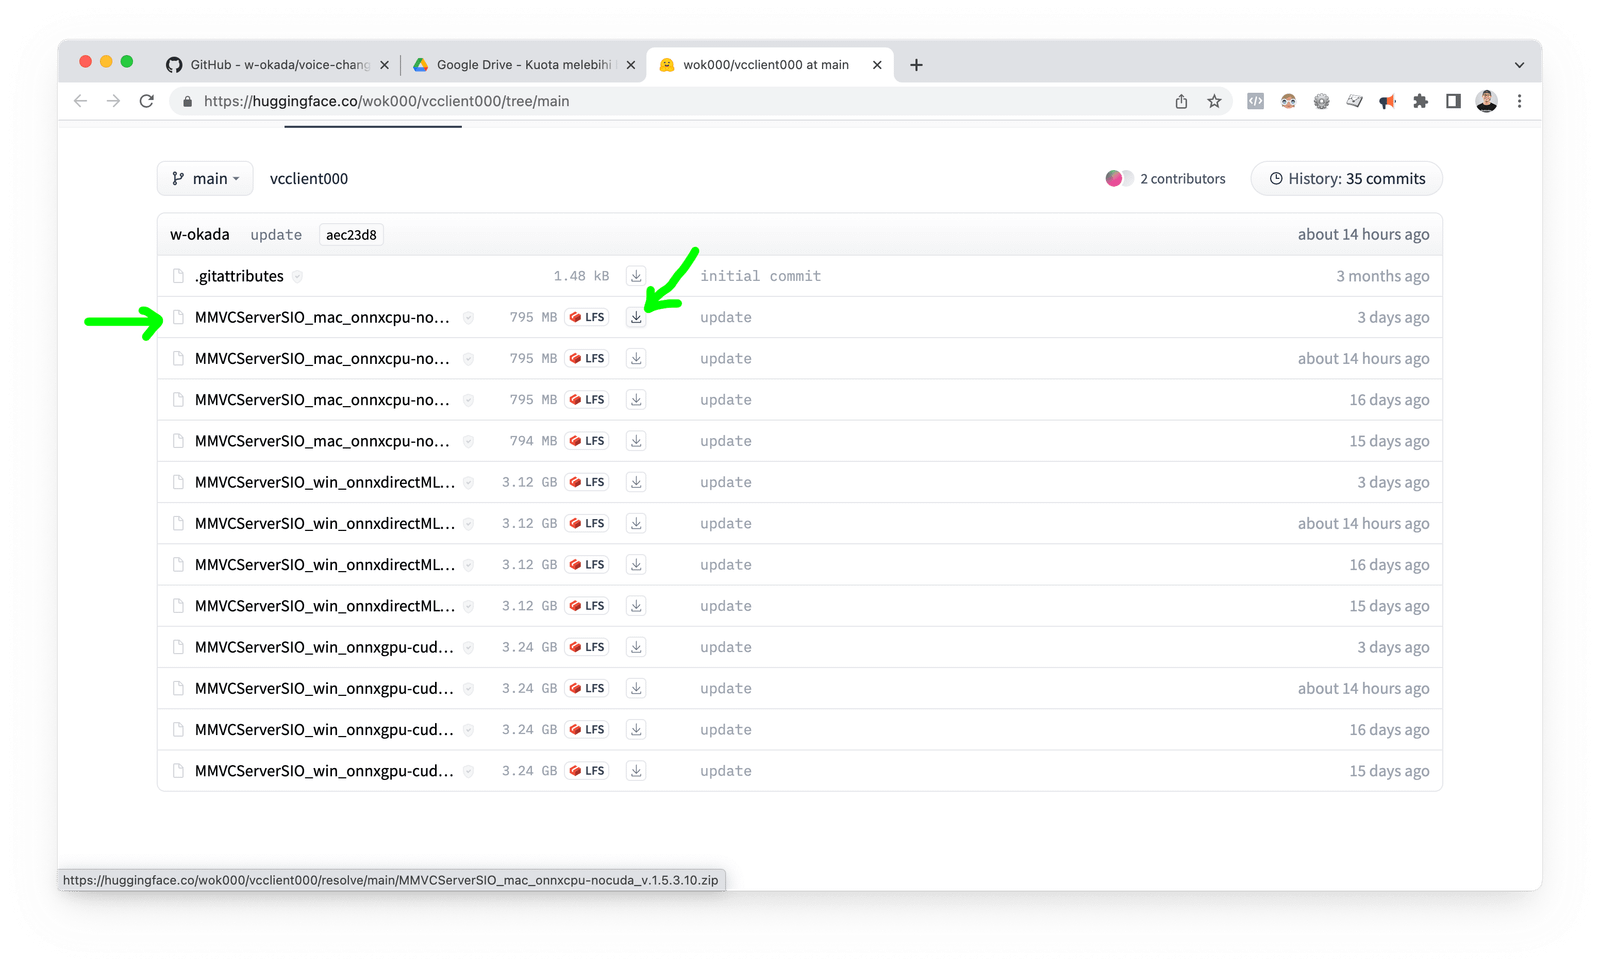Open the w-okada author link
Image resolution: width=1600 pixels, height=967 pixels.
pos(200,234)
